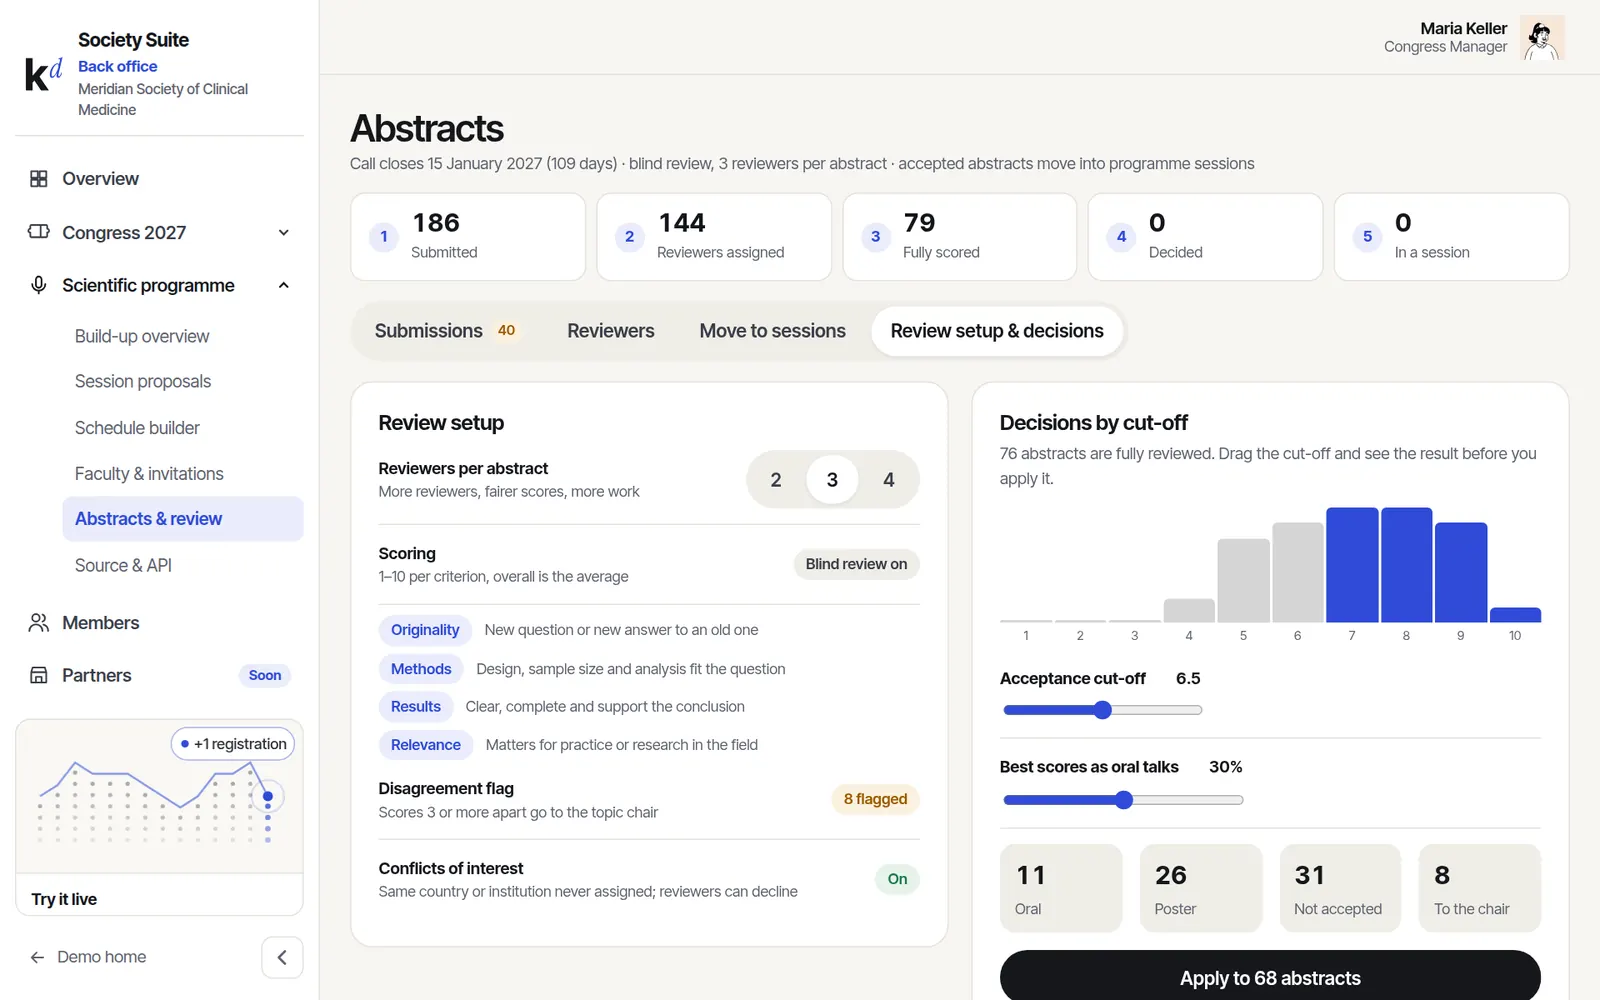
Task: Set reviewers per abstract to 2
Action: pos(776,480)
